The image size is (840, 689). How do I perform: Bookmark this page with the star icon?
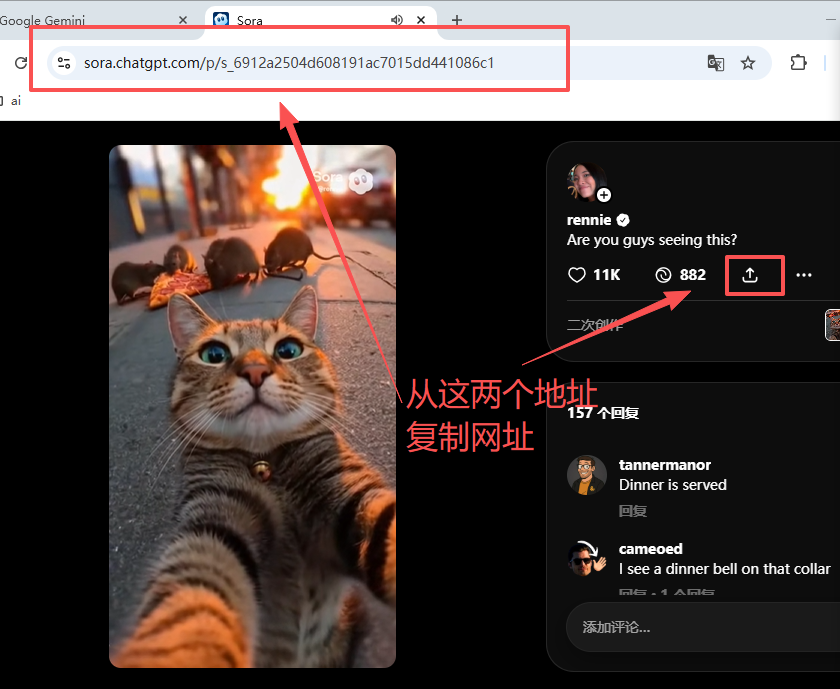[x=748, y=63]
